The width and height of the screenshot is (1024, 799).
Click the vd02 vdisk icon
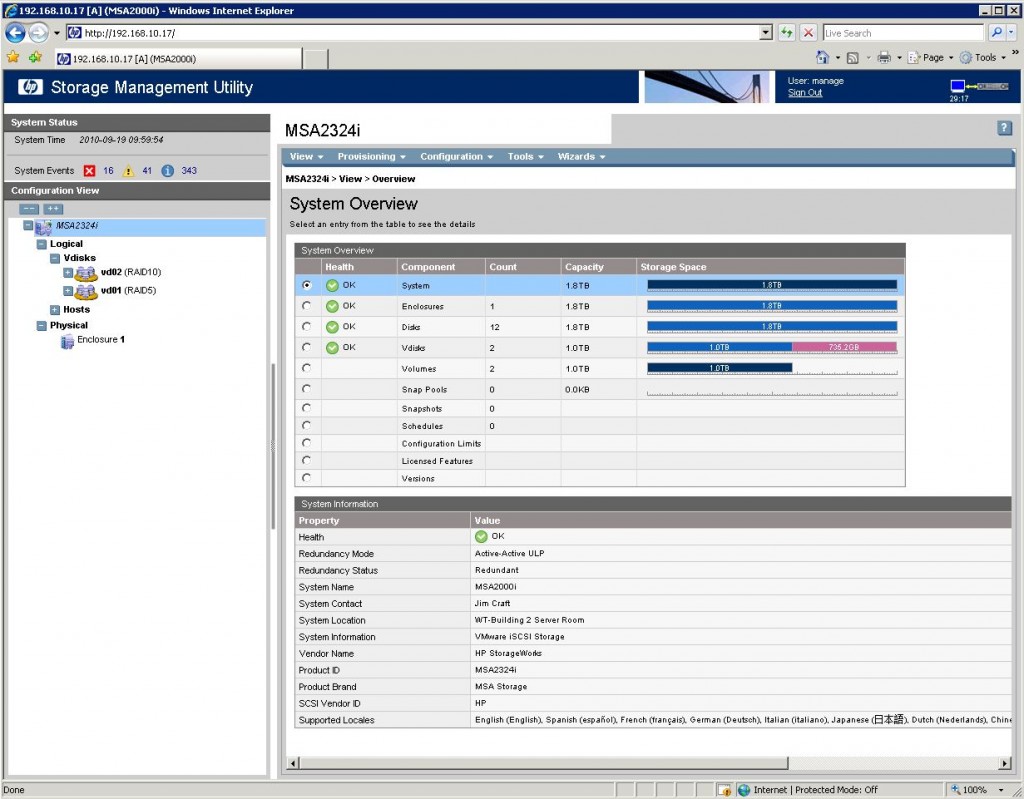(86, 273)
